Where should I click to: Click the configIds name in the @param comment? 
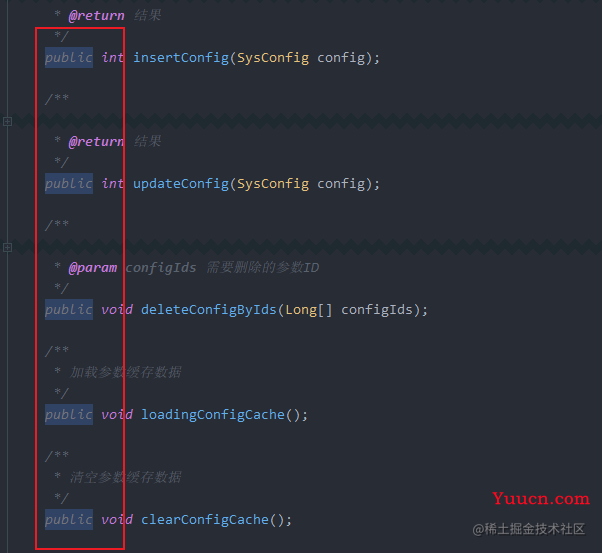[161, 268]
